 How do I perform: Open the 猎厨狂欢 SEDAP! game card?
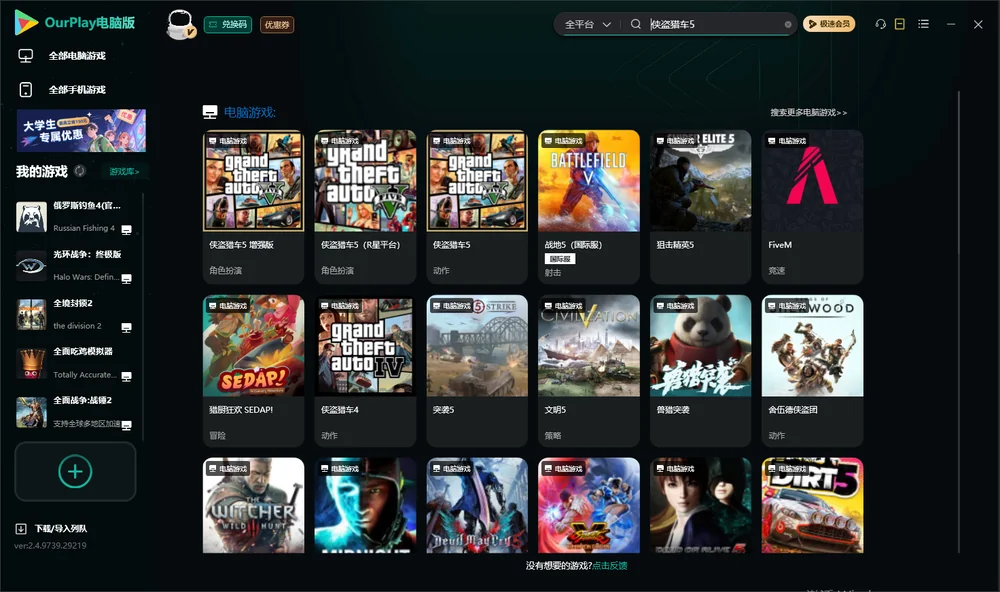click(x=253, y=371)
